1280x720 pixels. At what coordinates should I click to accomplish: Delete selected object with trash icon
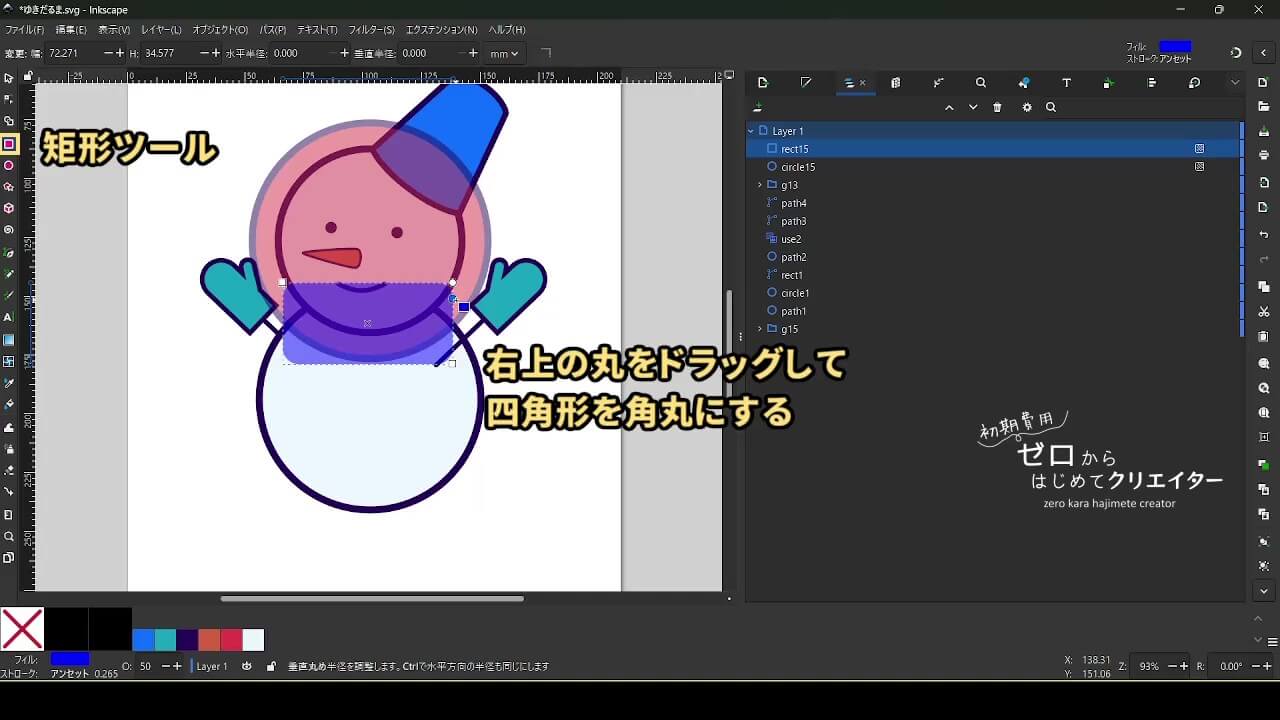pyautogui.click(x=997, y=108)
